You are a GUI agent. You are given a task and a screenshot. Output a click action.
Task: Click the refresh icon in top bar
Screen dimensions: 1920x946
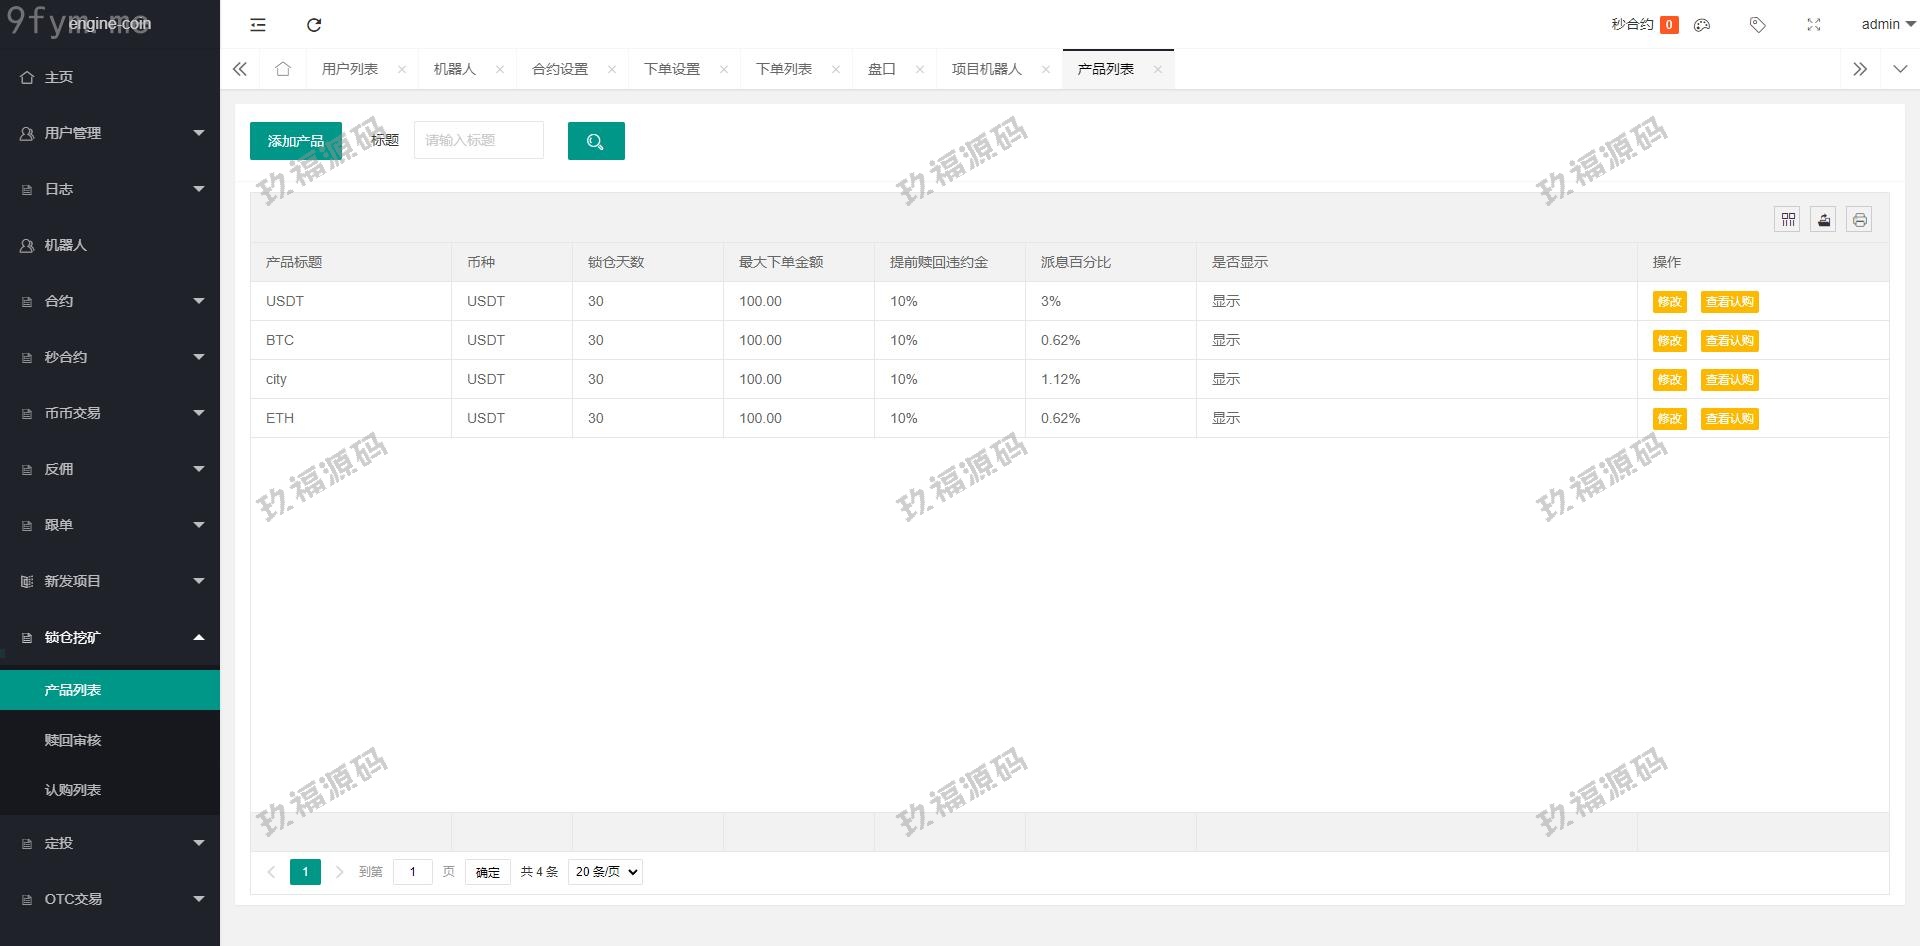pyautogui.click(x=314, y=25)
